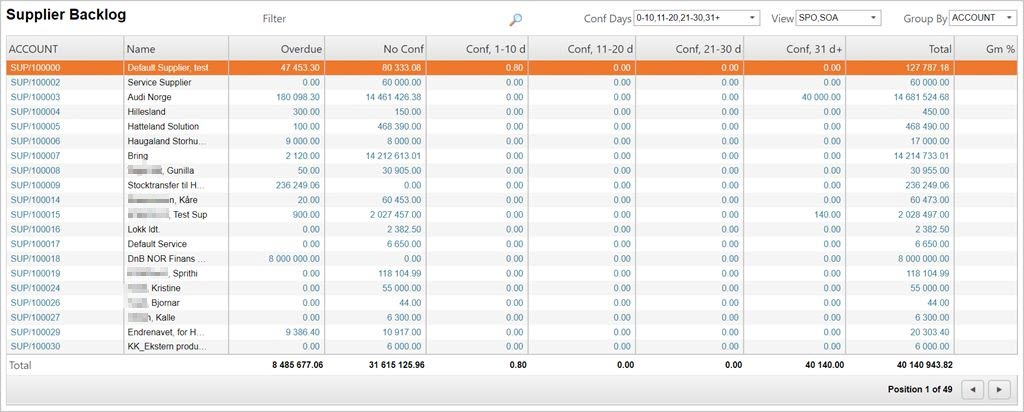Open account SUP/100030 link
The width and height of the screenshot is (1024, 412).
[35, 346]
